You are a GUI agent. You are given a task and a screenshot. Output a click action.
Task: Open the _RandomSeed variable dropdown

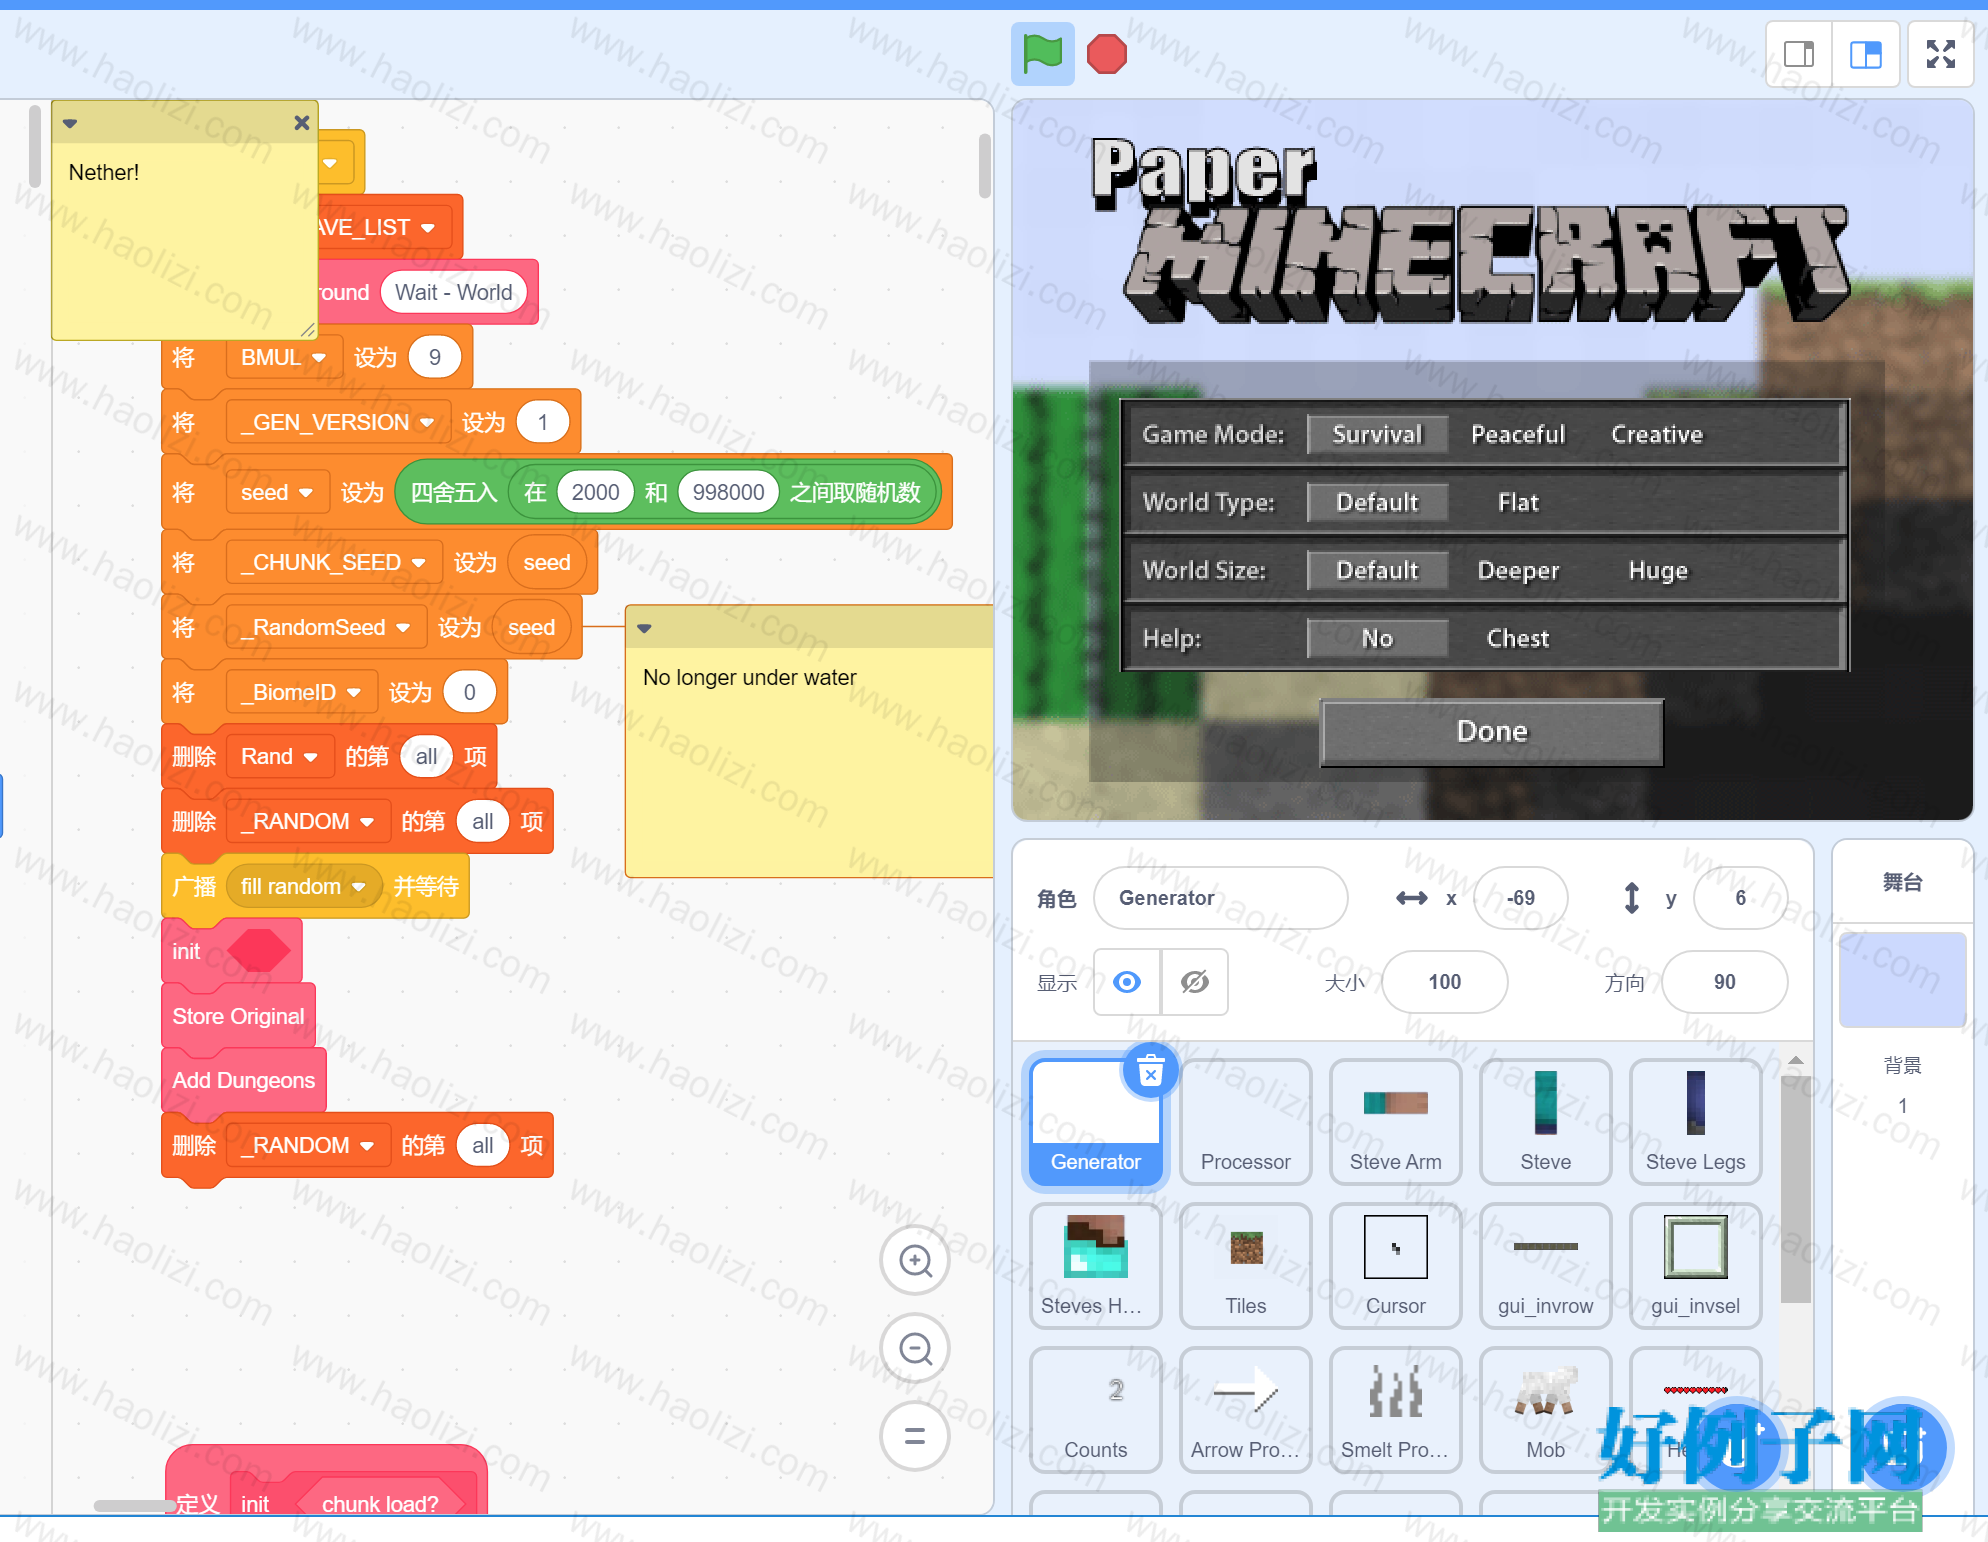(325, 627)
